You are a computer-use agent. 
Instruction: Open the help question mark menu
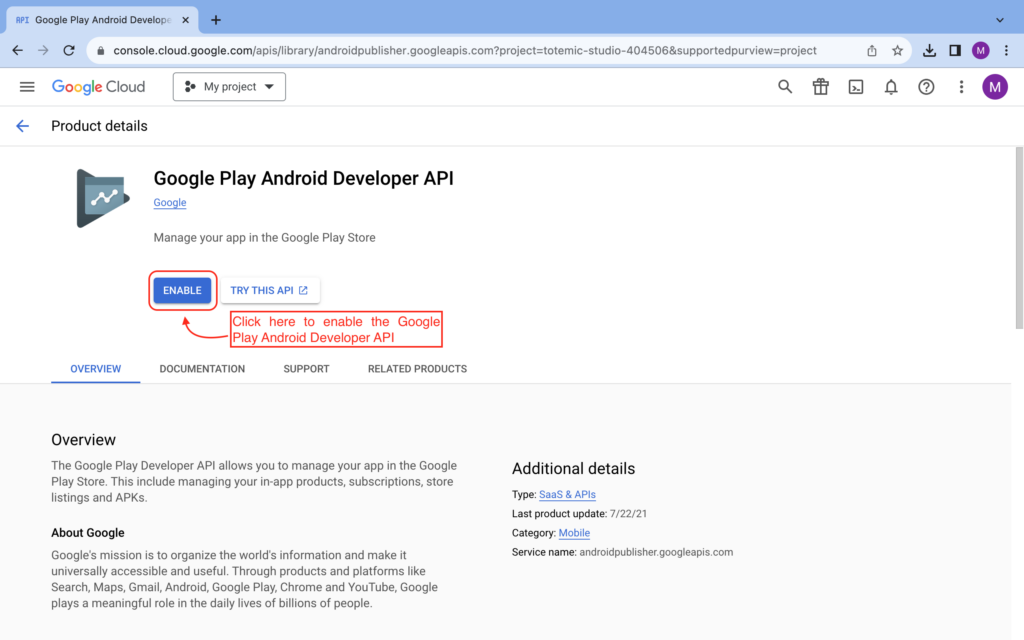point(926,87)
